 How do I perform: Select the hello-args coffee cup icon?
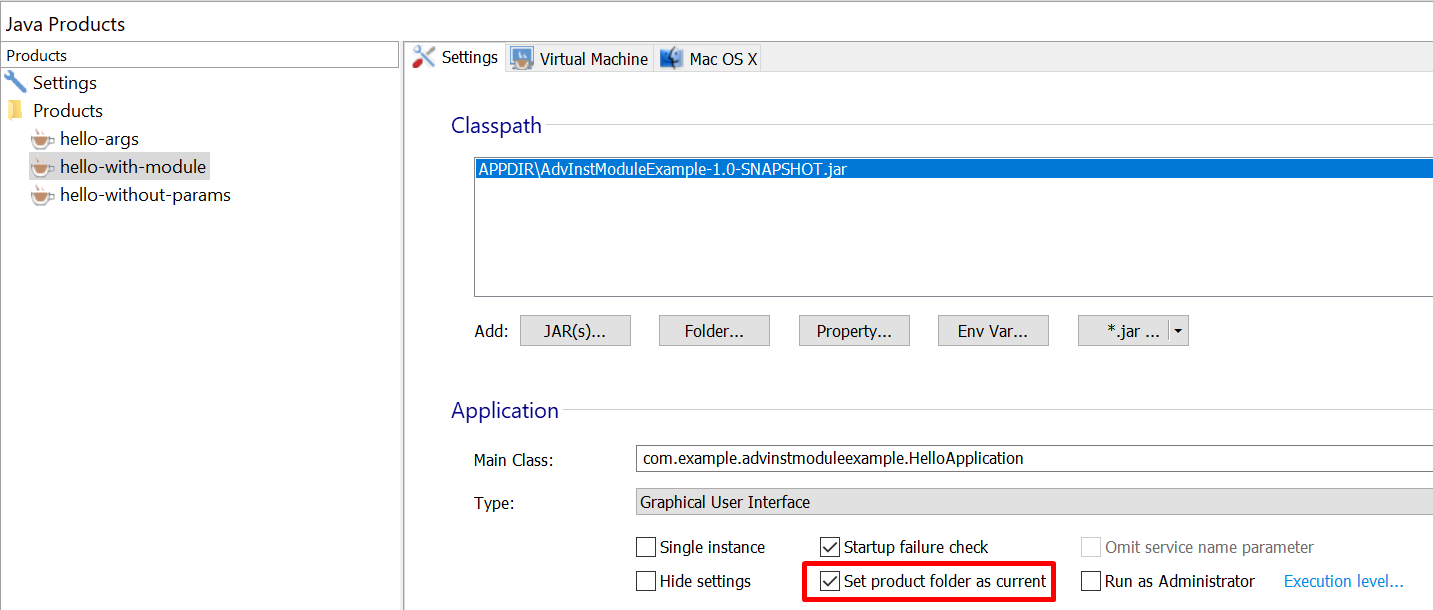(42, 139)
